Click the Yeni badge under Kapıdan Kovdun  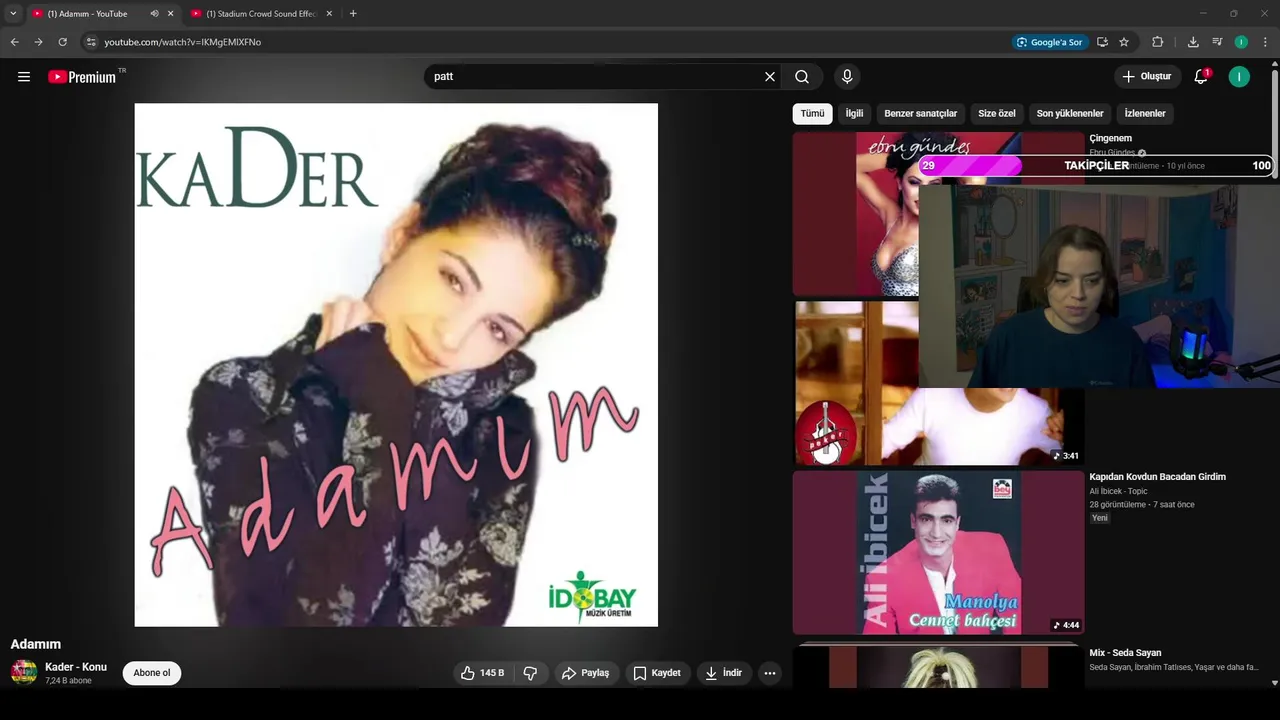(x=1100, y=518)
